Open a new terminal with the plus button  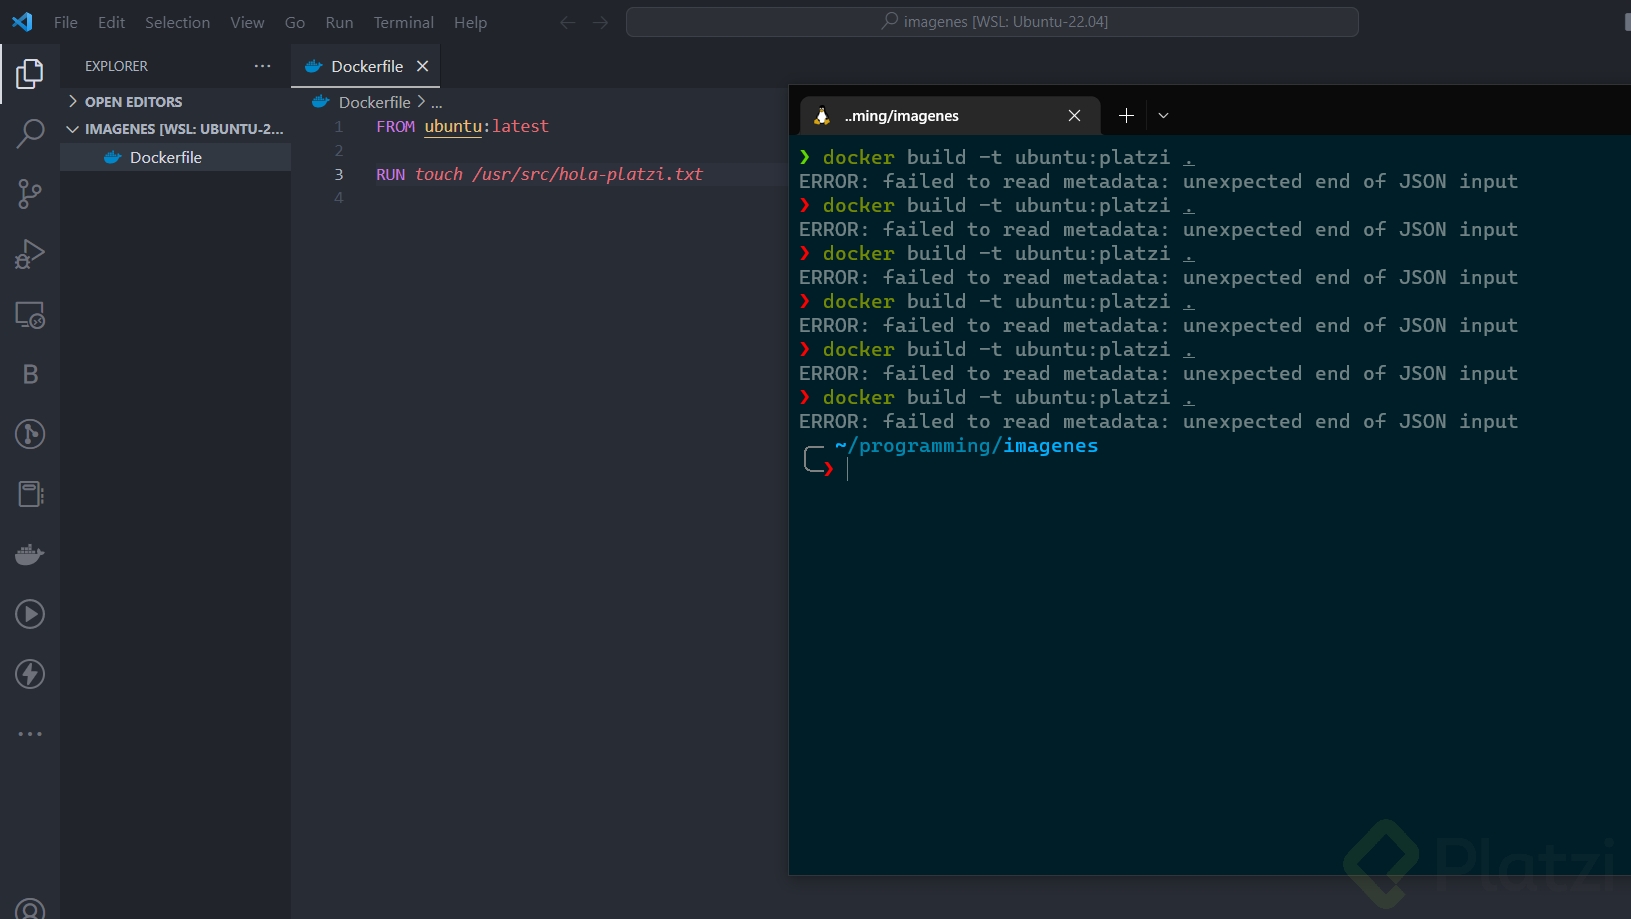[x=1126, y=115]
